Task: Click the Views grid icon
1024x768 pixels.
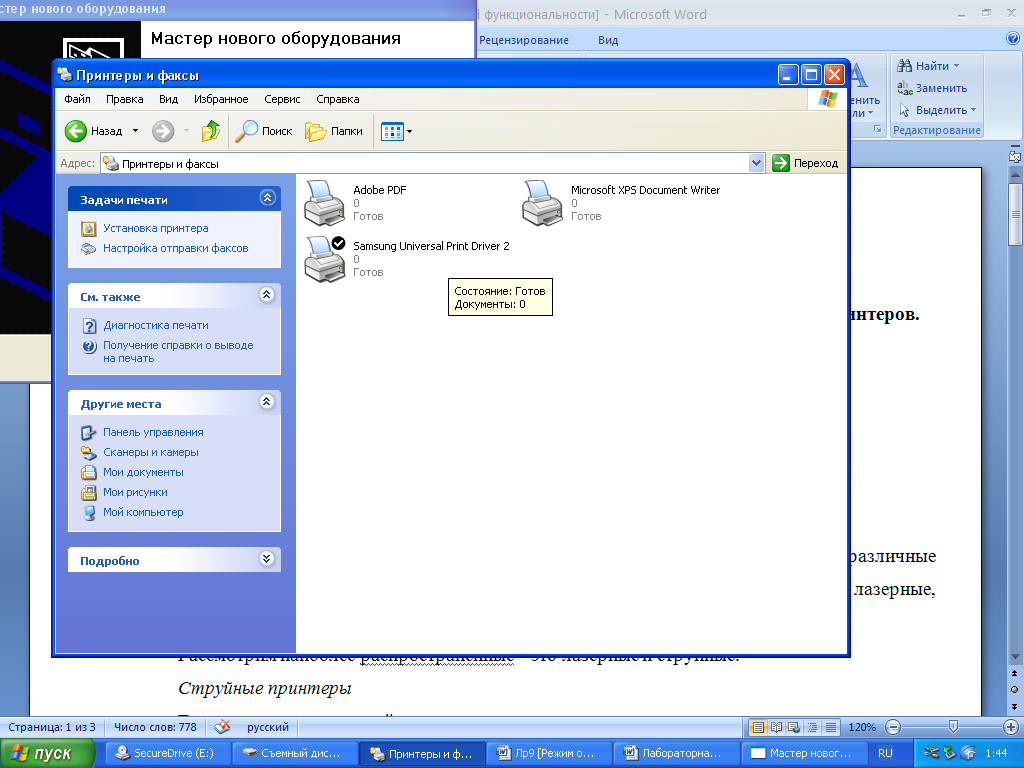Action: click(392, 131)
